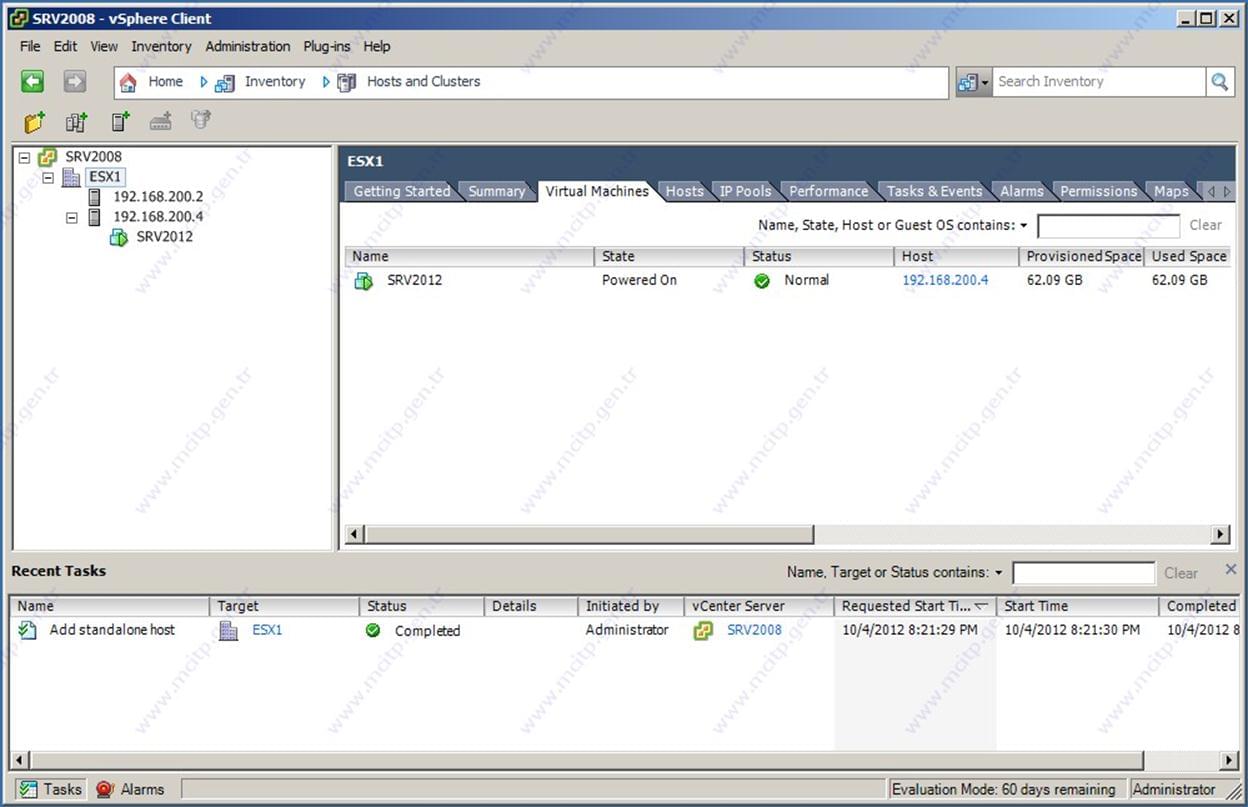Viewport: 1248px width, 807px height.
Task: Click the green Normal status icon
Action: pyautogui.click(x=762, y=281)
